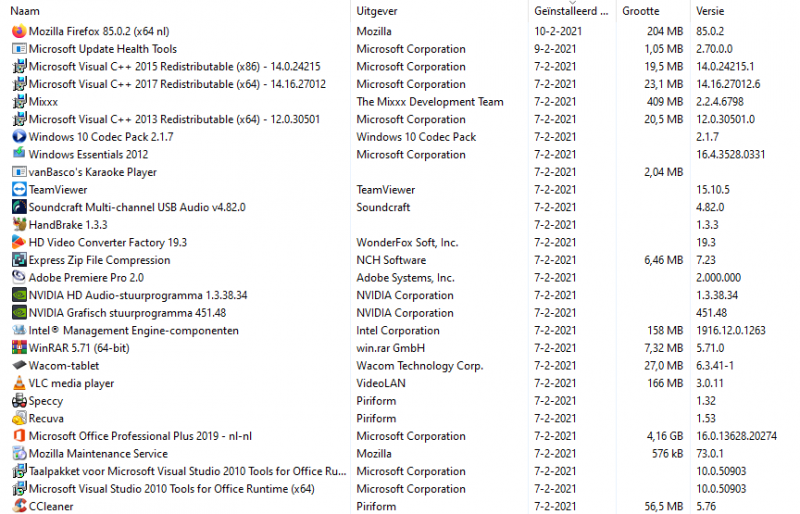Select the TeamViewer program name
This screenshot has width=800, height=514.
[x=58, y=189]
